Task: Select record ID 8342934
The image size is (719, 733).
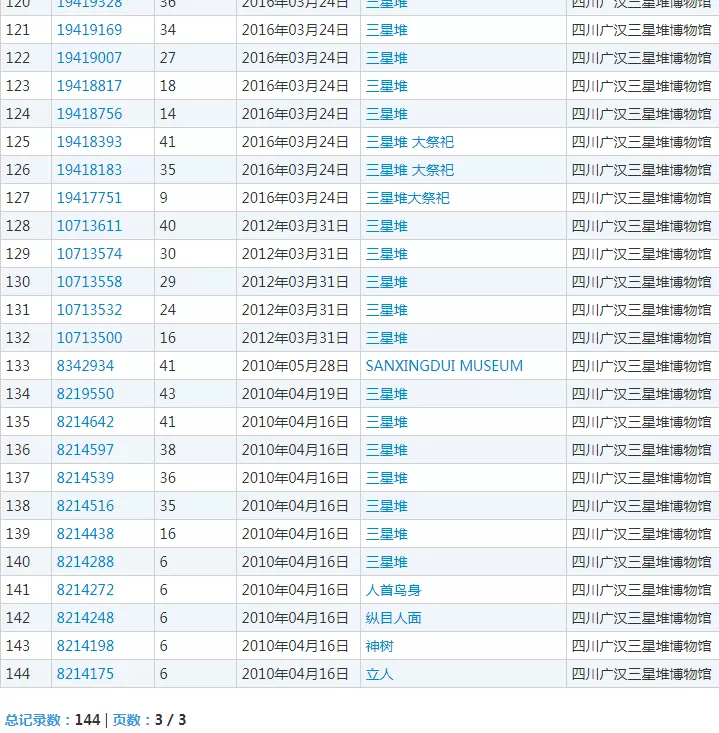Action: click(85, 366)
